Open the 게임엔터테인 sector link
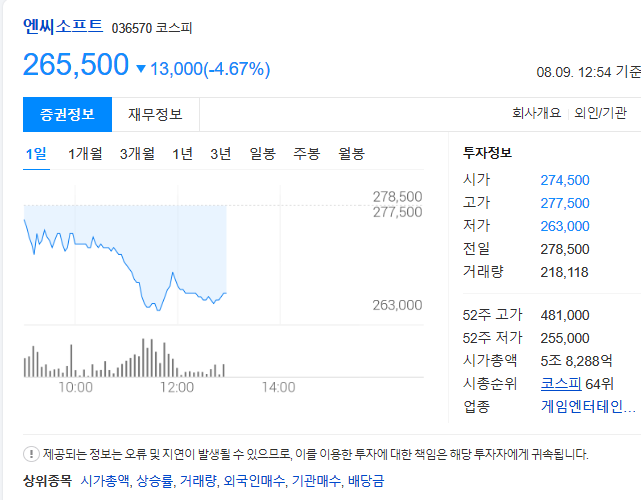641x500 pixels. click(588, 406)
